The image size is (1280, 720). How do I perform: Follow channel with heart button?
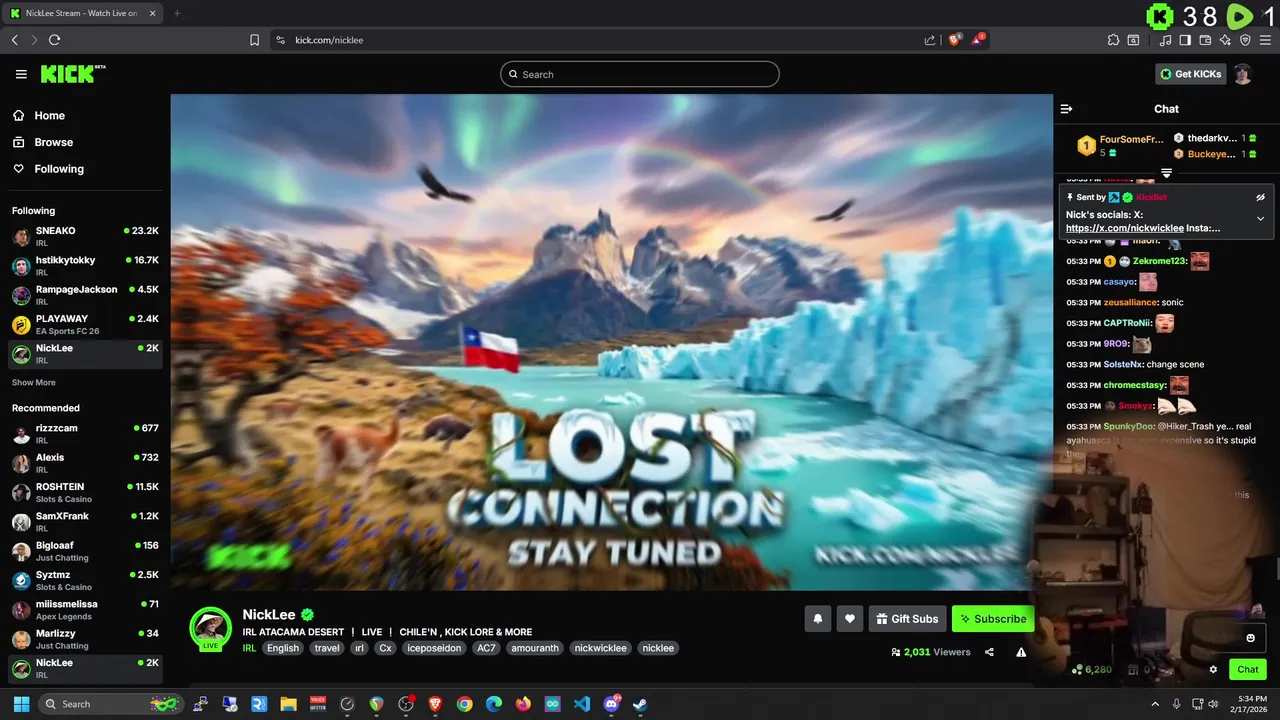point(850,619)
